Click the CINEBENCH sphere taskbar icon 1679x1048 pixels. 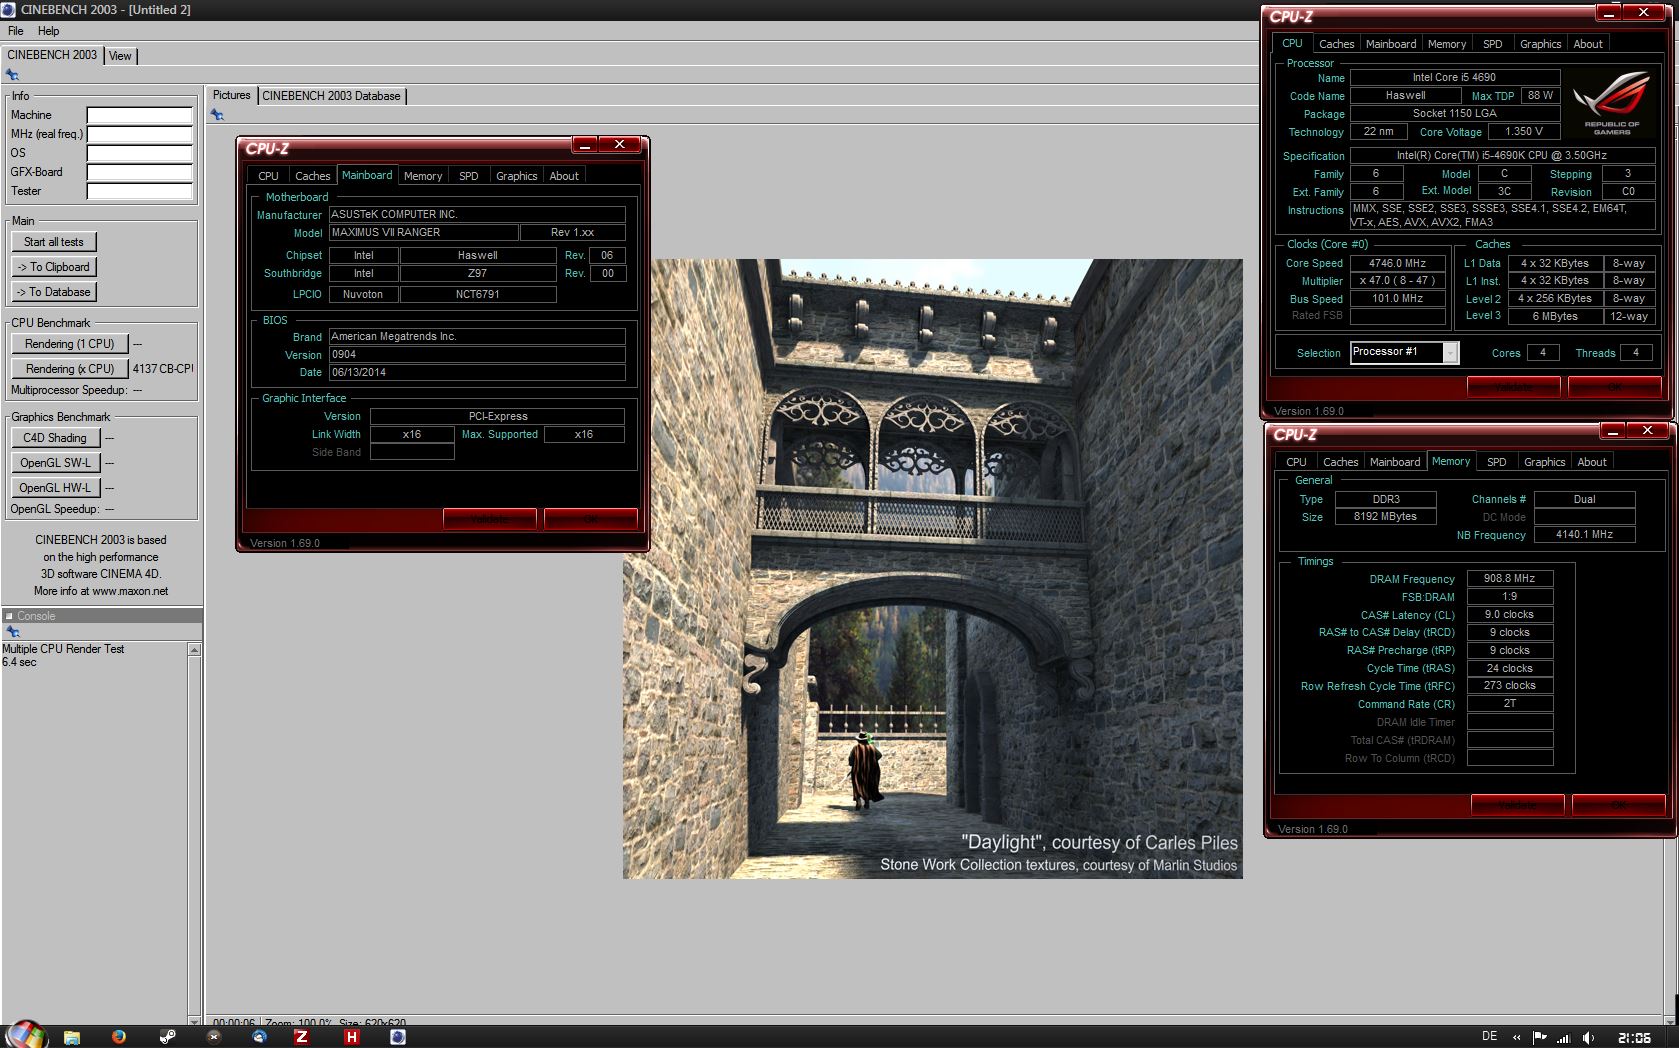pyautogui.click(x=397, y=1037)
